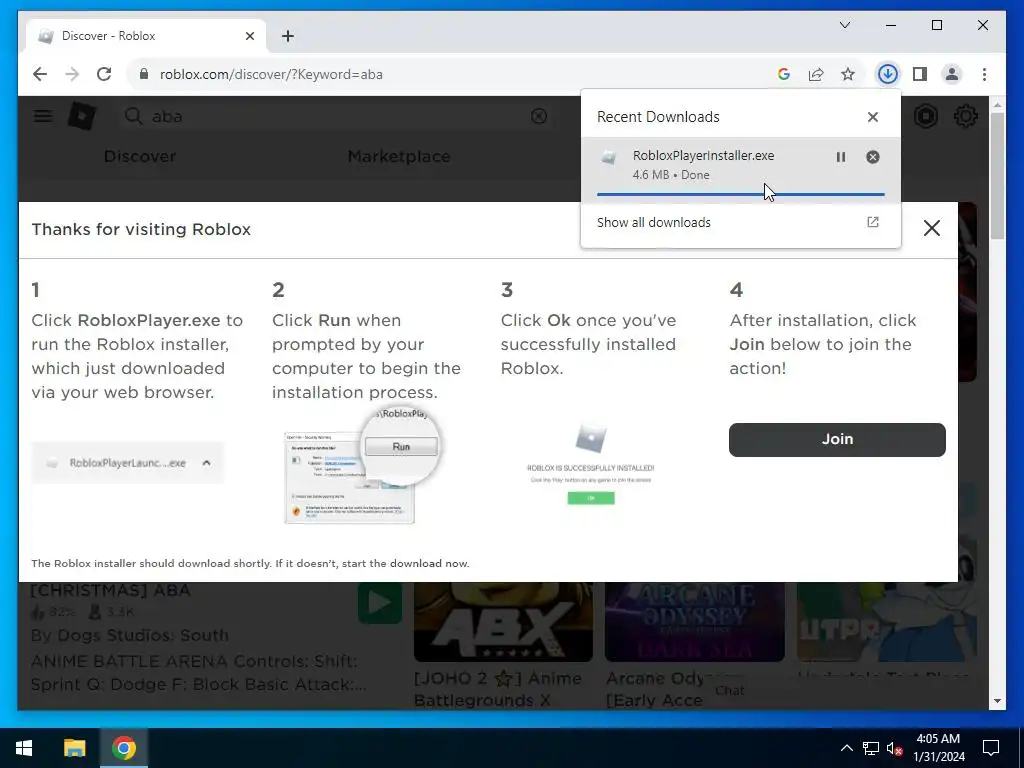The width and height of the screenshot is (1024, 768).
Task: Click the page scrollbar thumb
Action: [997, 176]
